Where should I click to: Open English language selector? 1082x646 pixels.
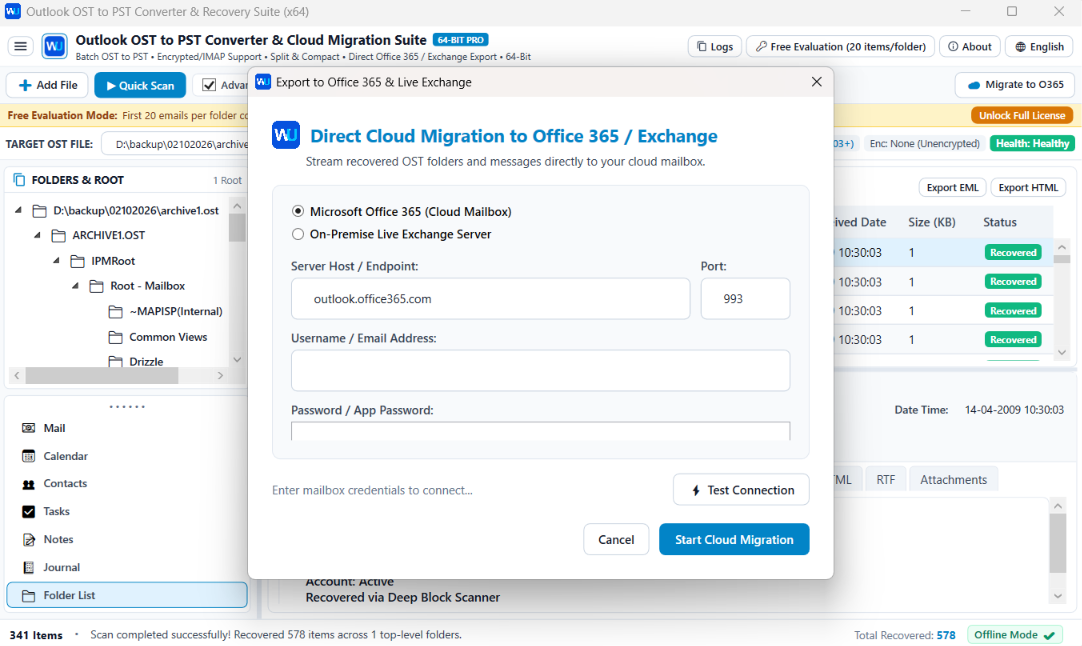point(1039,46)
